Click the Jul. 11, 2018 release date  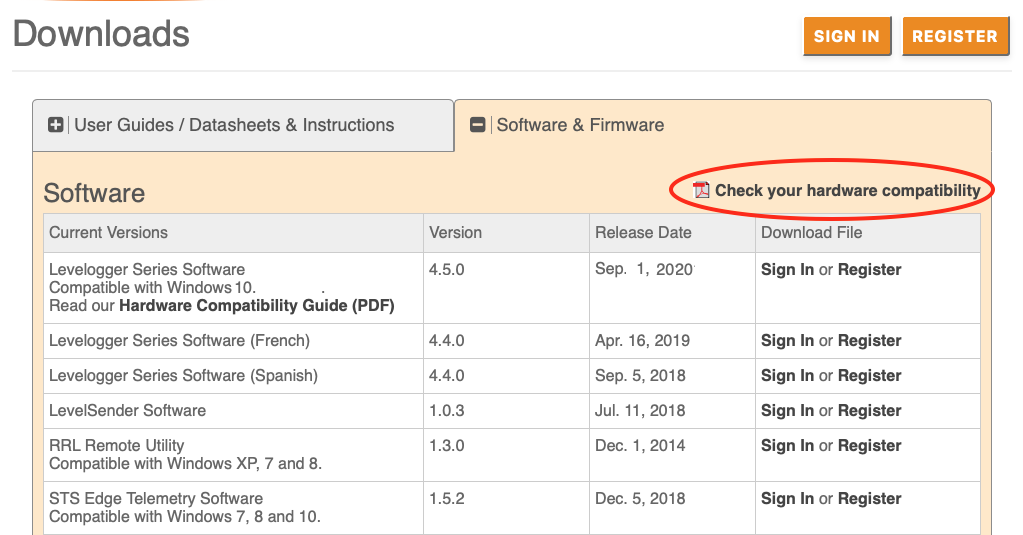click(640, 410)
